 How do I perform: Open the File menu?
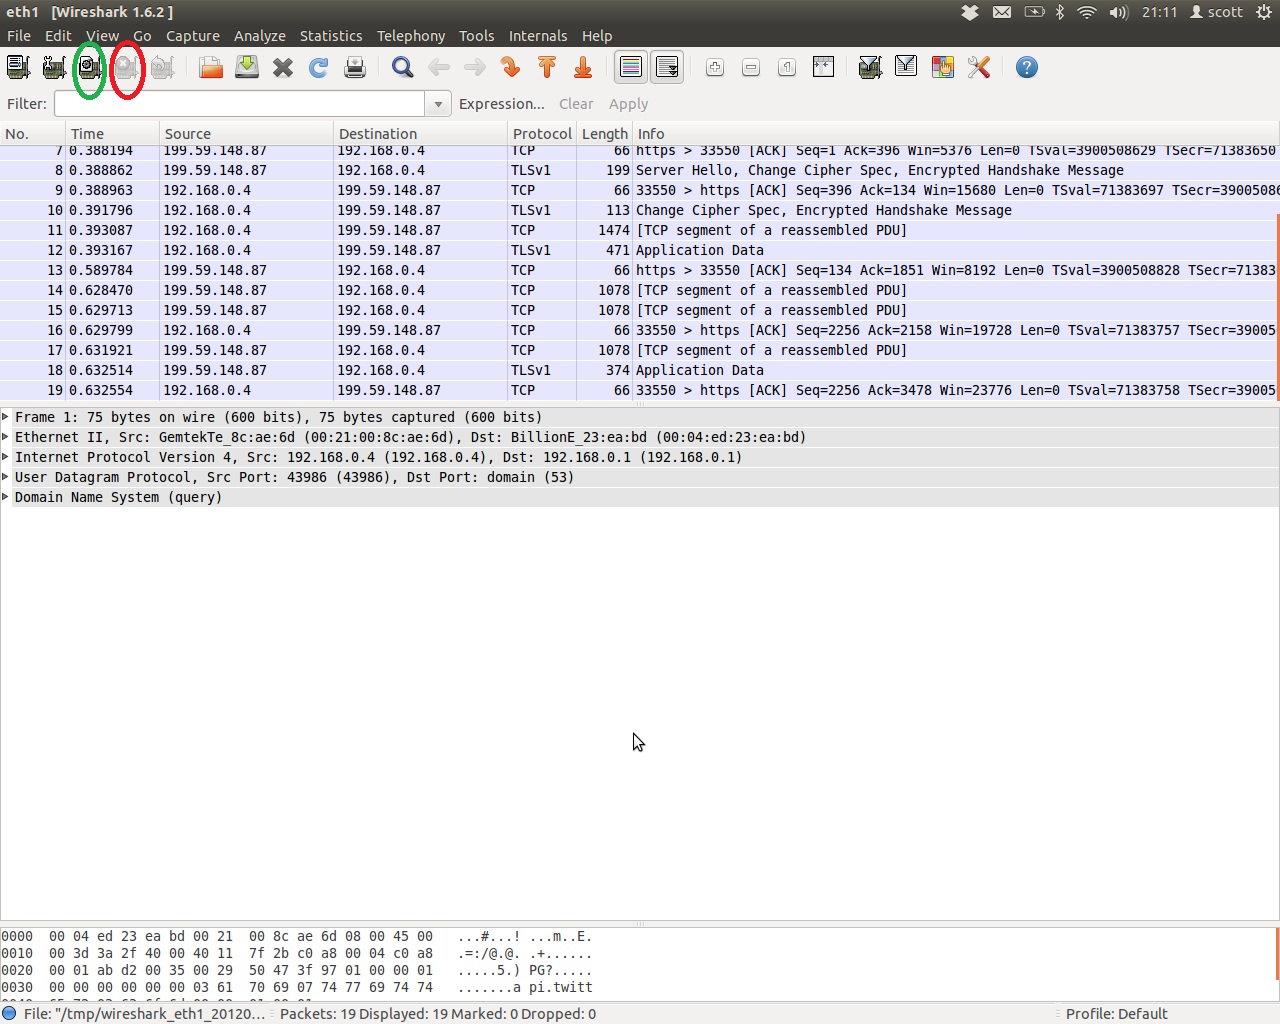(19, 35)
